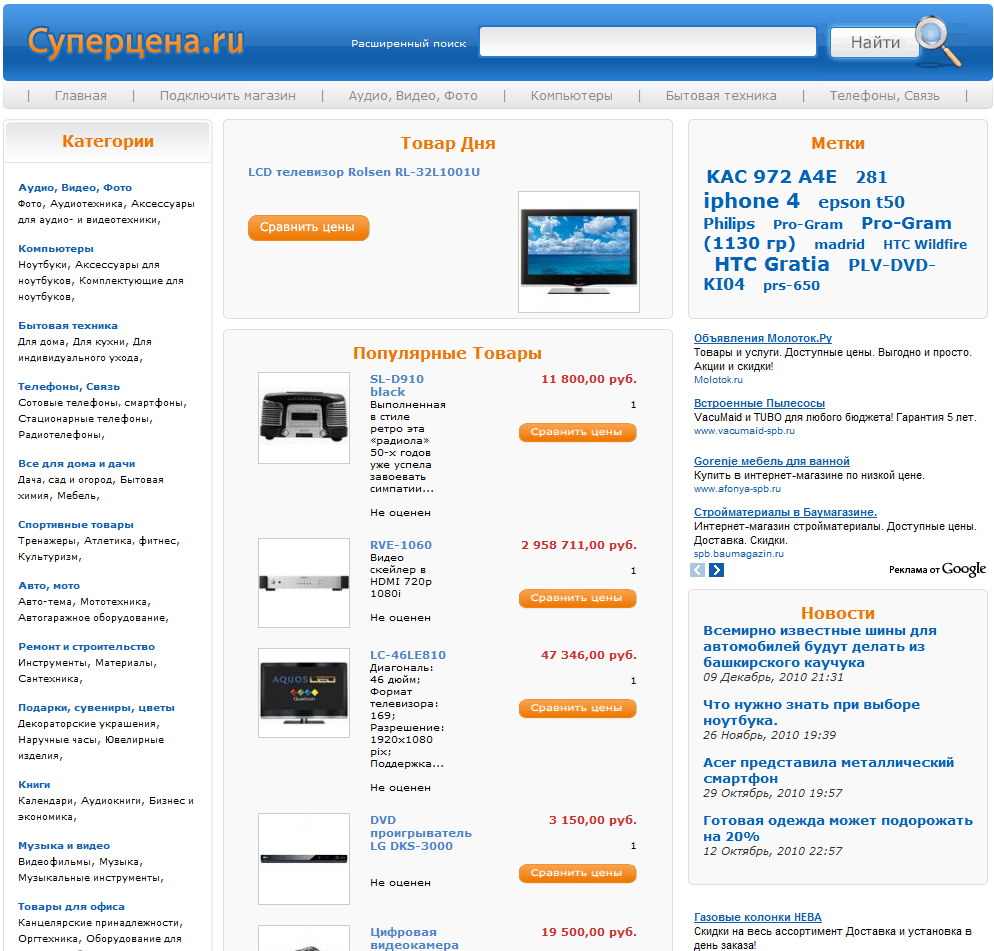The image size is (994, 951).
Task: Click the next ad arrow icon
Action: tap(716, 570)
